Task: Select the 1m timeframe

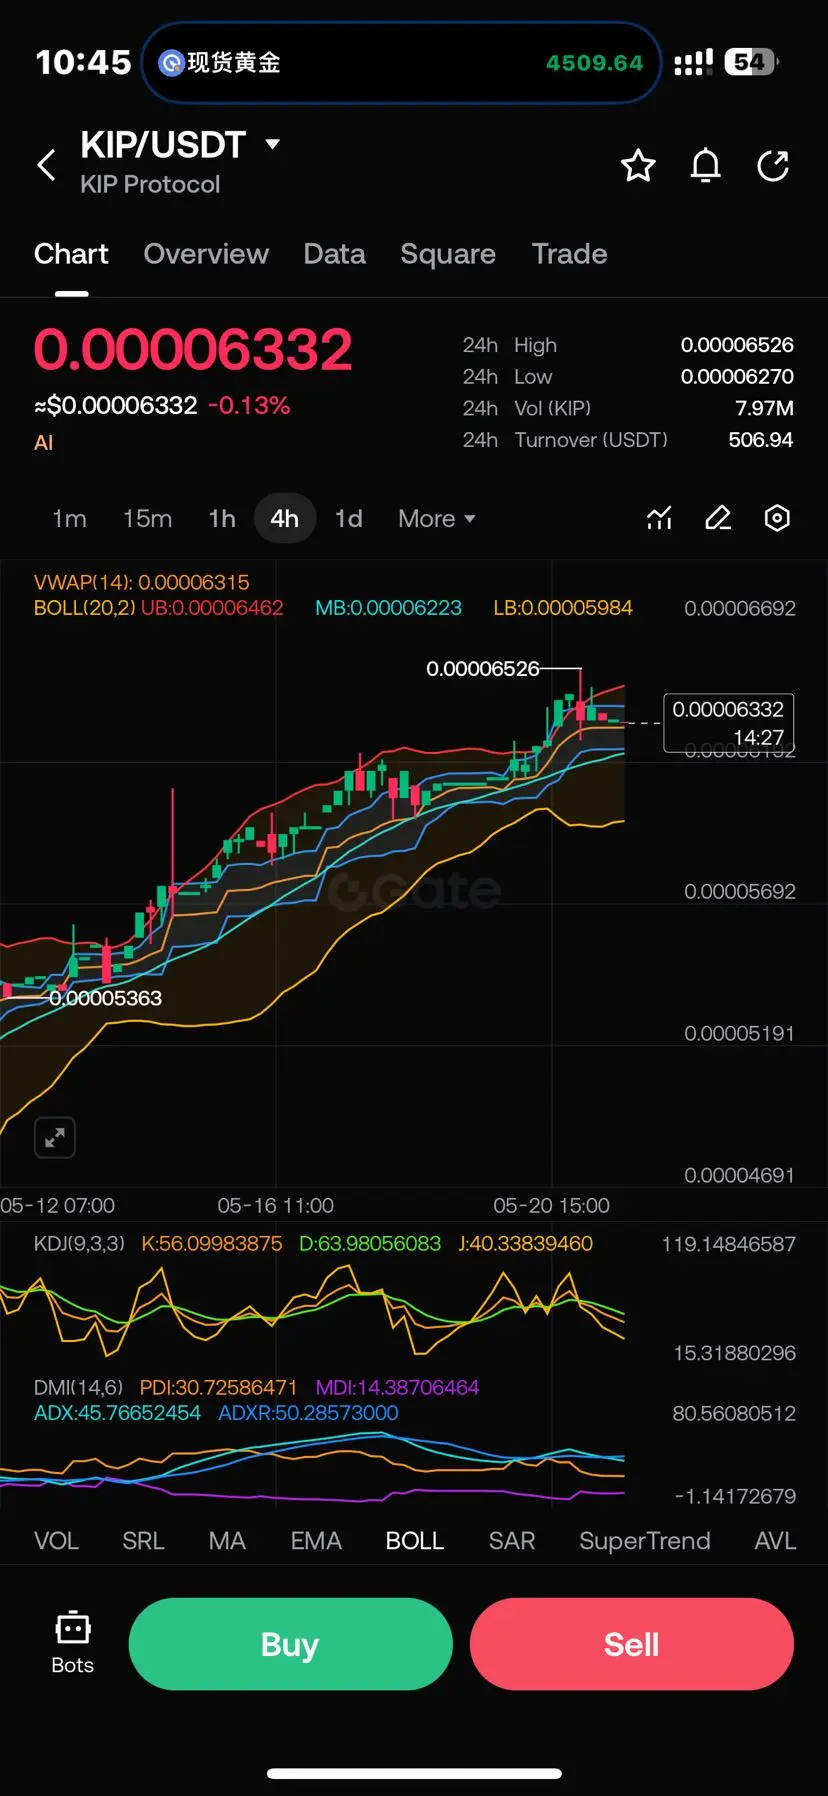Action: 69,519
